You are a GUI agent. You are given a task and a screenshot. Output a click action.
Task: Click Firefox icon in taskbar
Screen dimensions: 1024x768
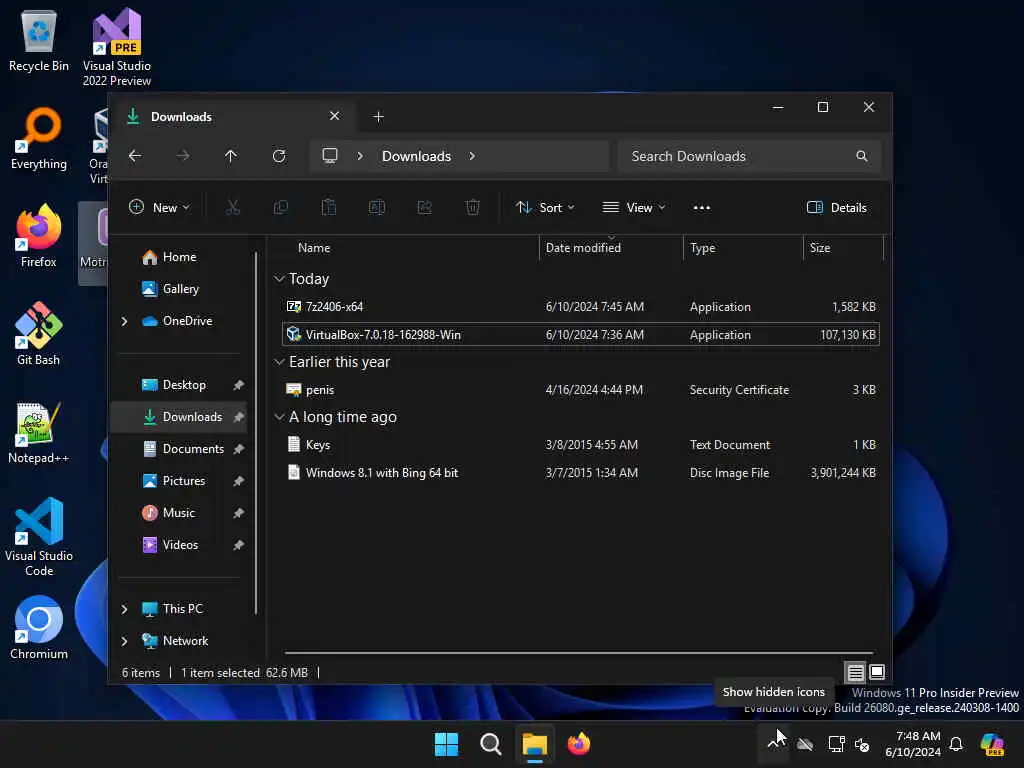tap(579, 744)
